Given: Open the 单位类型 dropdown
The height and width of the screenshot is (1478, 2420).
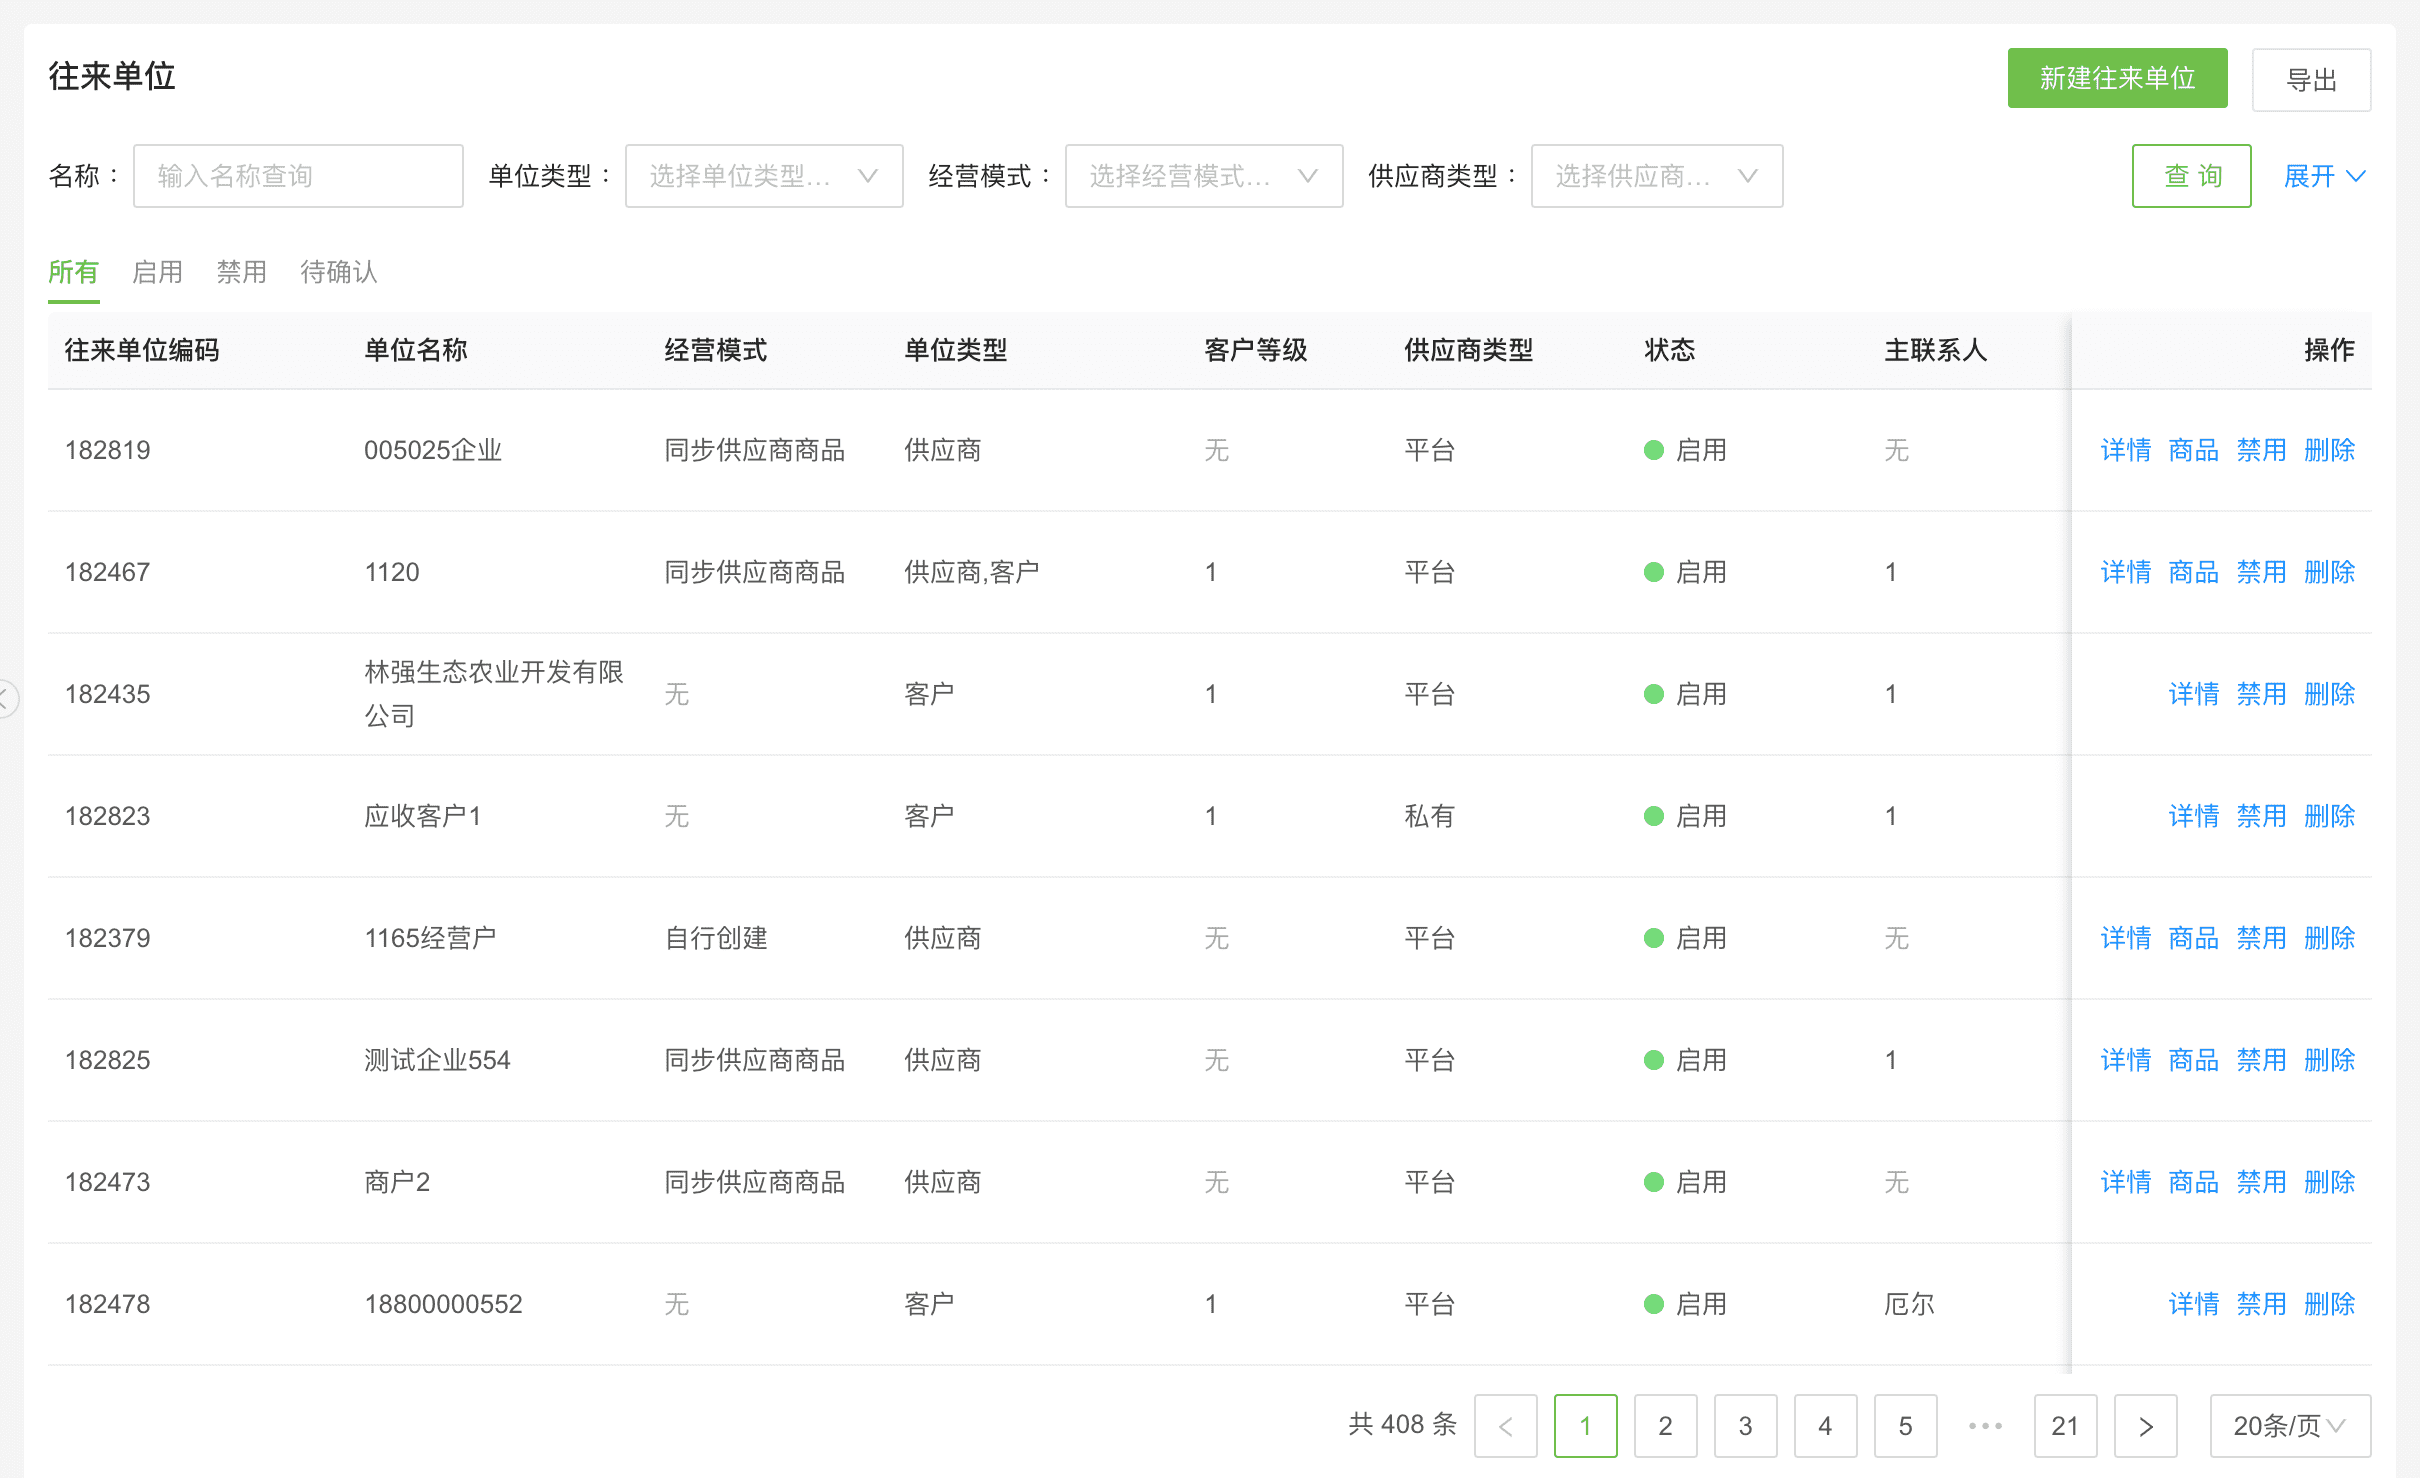Looking at the screenshot, I should [x=763, y=176].
